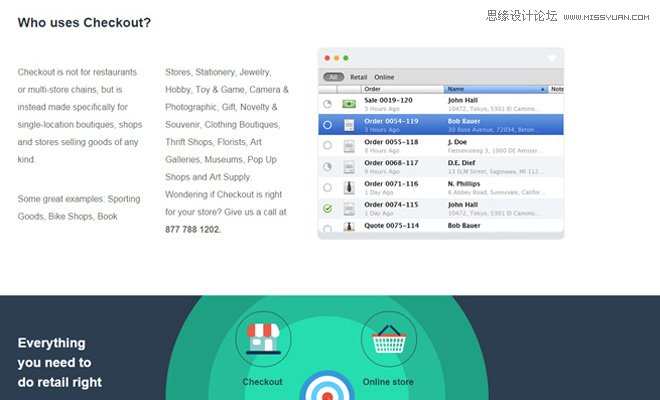Open the Checkout label link
Image resolution: width=660 pixels, height=400 pixels.
click(263, 382)
